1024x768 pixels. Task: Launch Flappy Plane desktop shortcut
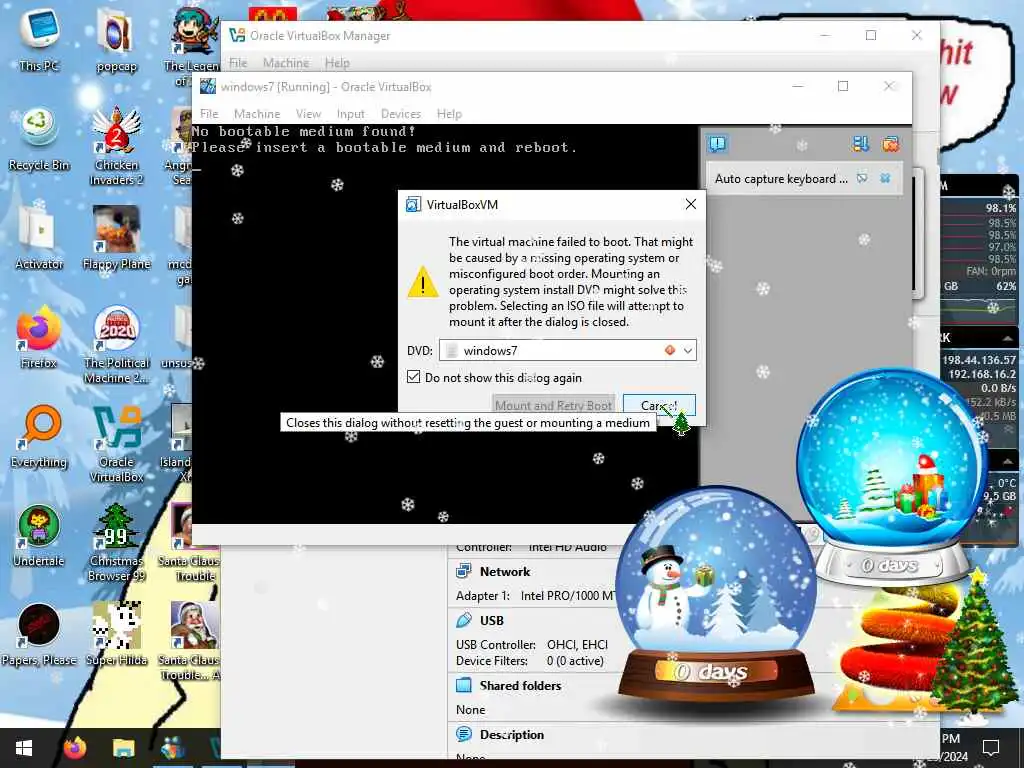[x=116, y=238]
